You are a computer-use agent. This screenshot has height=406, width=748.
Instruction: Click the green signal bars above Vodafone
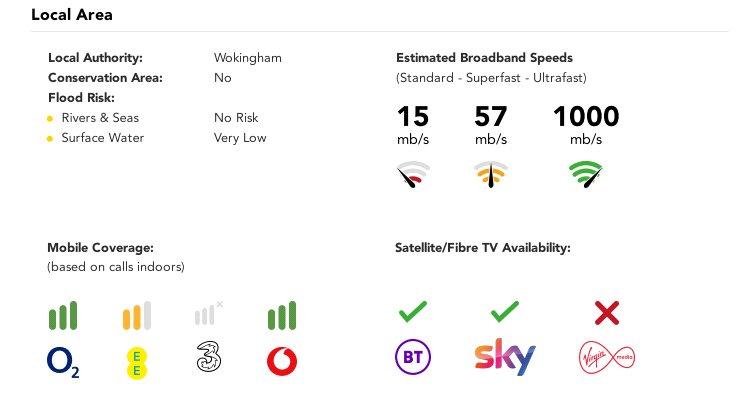[282, 315]
